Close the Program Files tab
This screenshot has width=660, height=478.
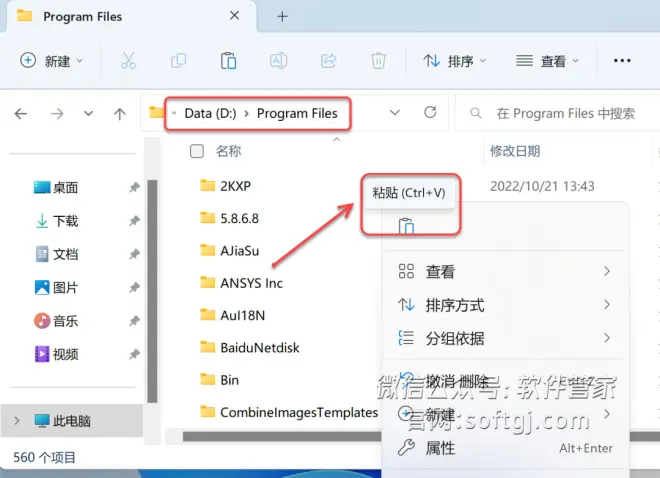click(234, 16)
